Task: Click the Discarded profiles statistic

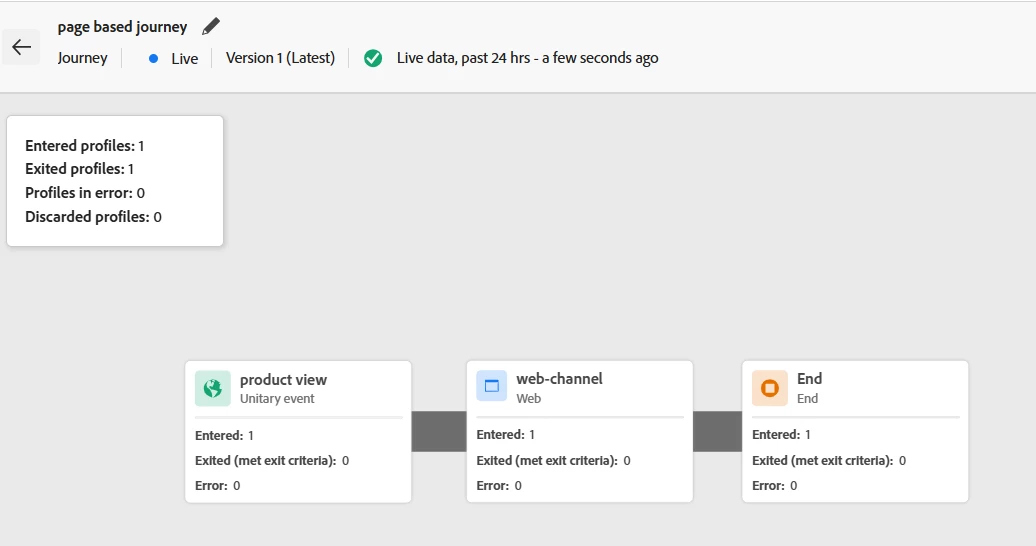Action: [93, 217]
